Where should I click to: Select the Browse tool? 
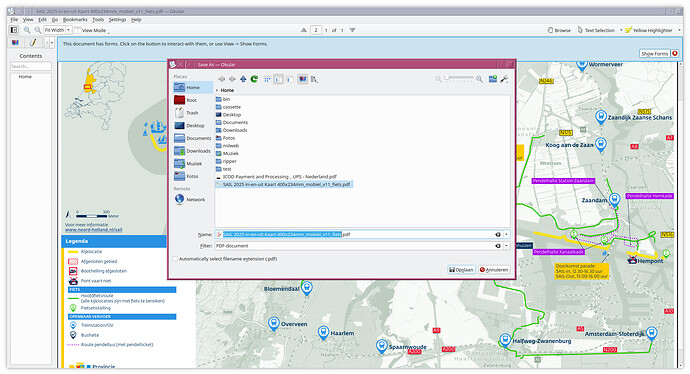[559, 30]
